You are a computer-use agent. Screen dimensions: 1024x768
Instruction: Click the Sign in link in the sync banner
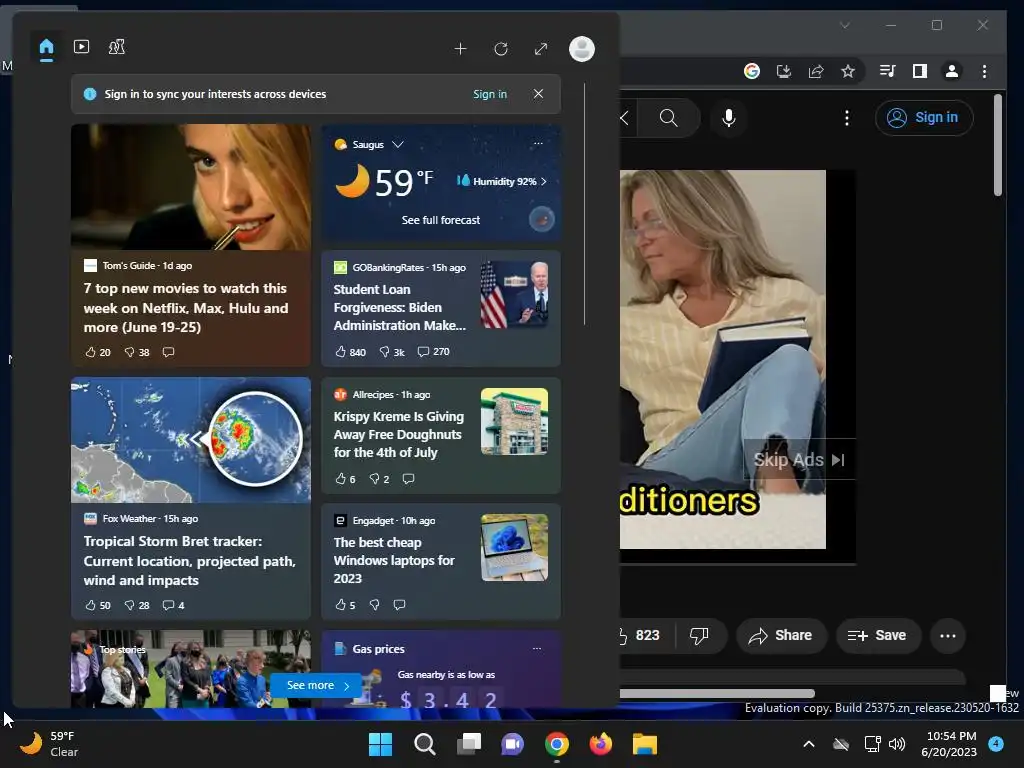[490, 94]
